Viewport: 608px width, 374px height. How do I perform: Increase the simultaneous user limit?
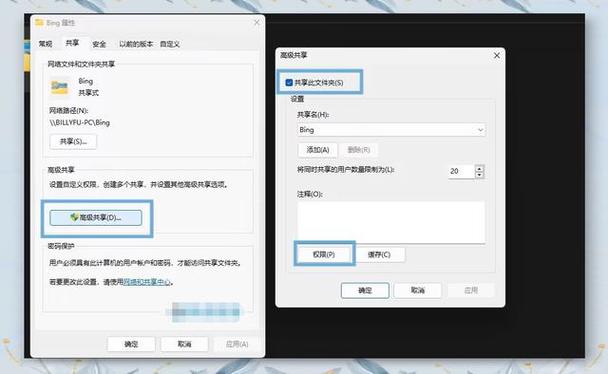pyautogui.click(x=480, y=168)
